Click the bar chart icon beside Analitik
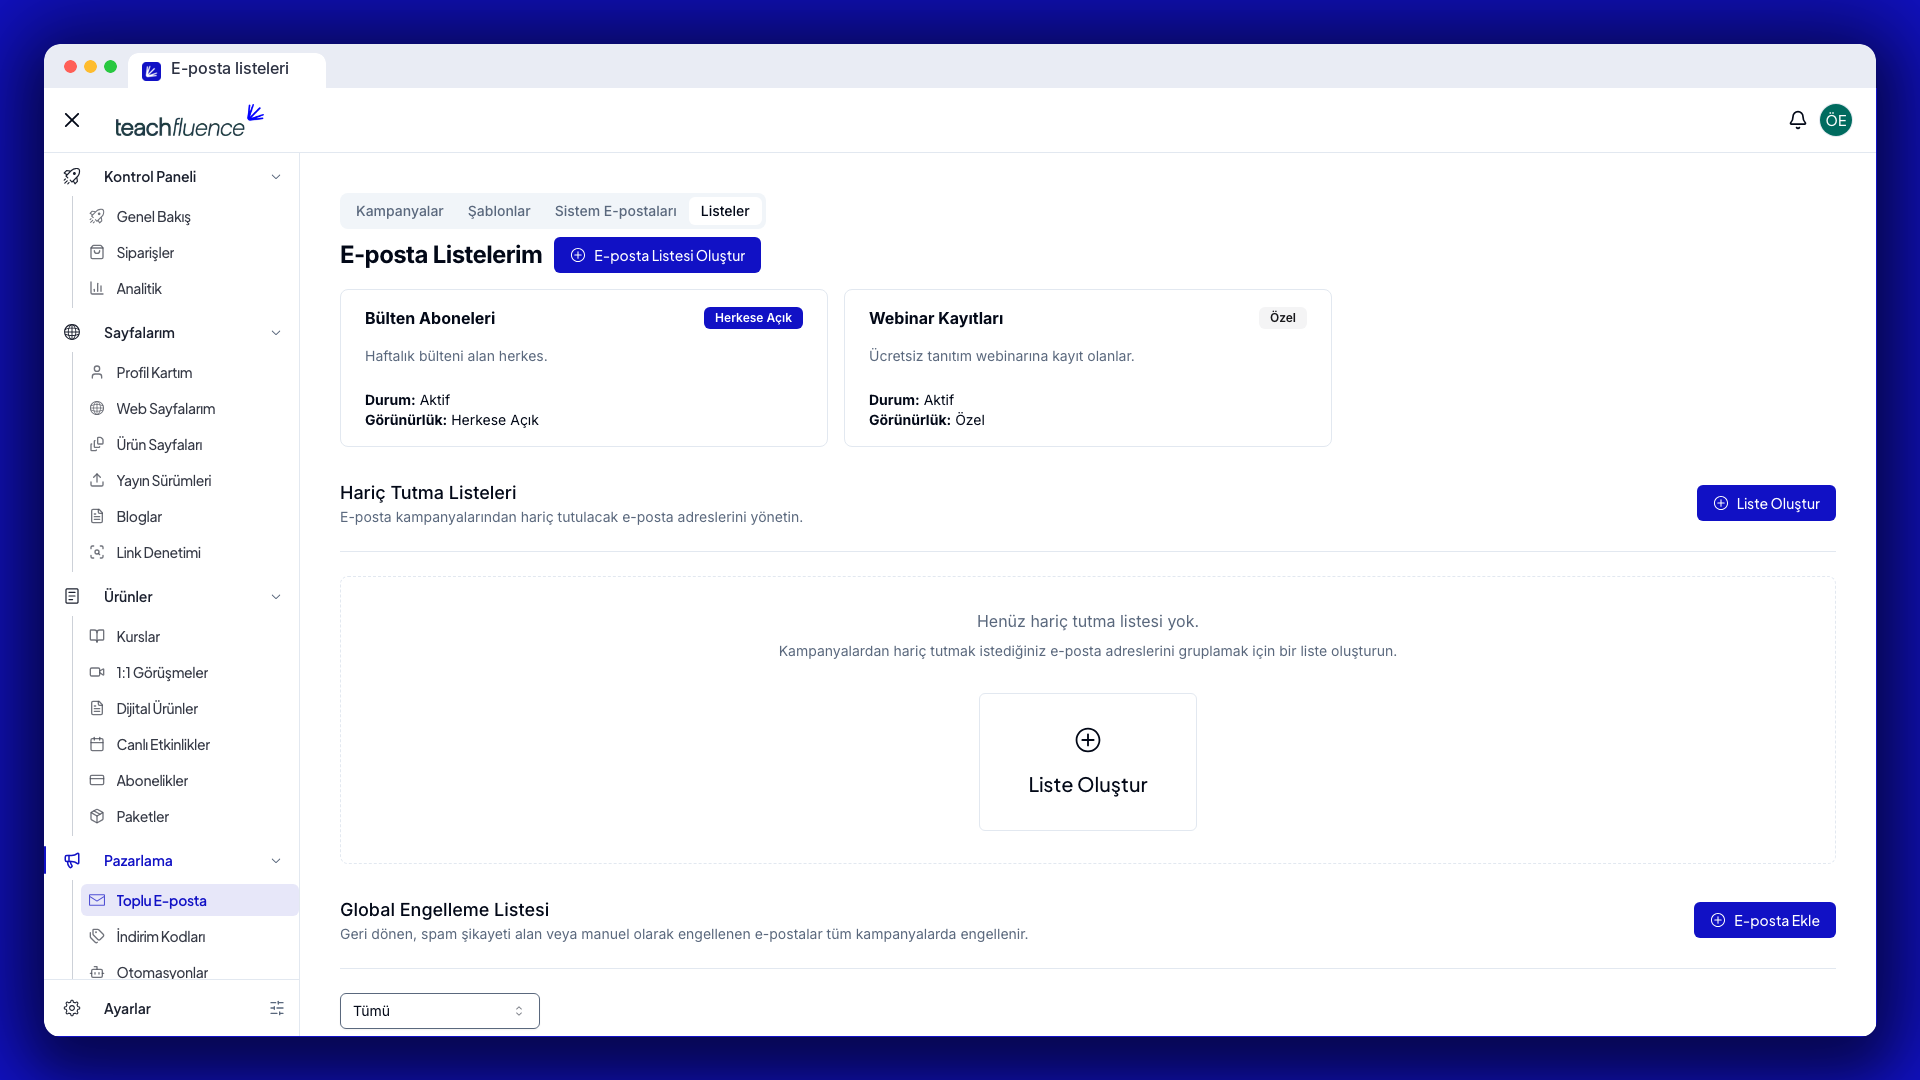Viewport: 1920px width, 1080px height. tap(97, 289)
